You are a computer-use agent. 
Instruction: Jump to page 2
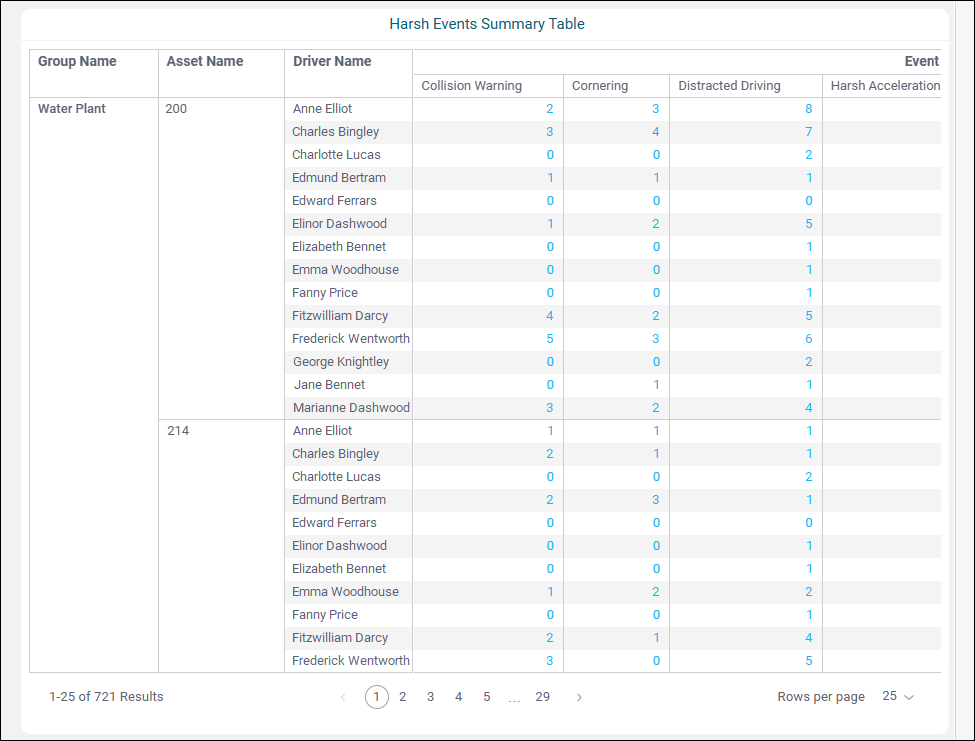pyautogui.click(x=403, y=697)
